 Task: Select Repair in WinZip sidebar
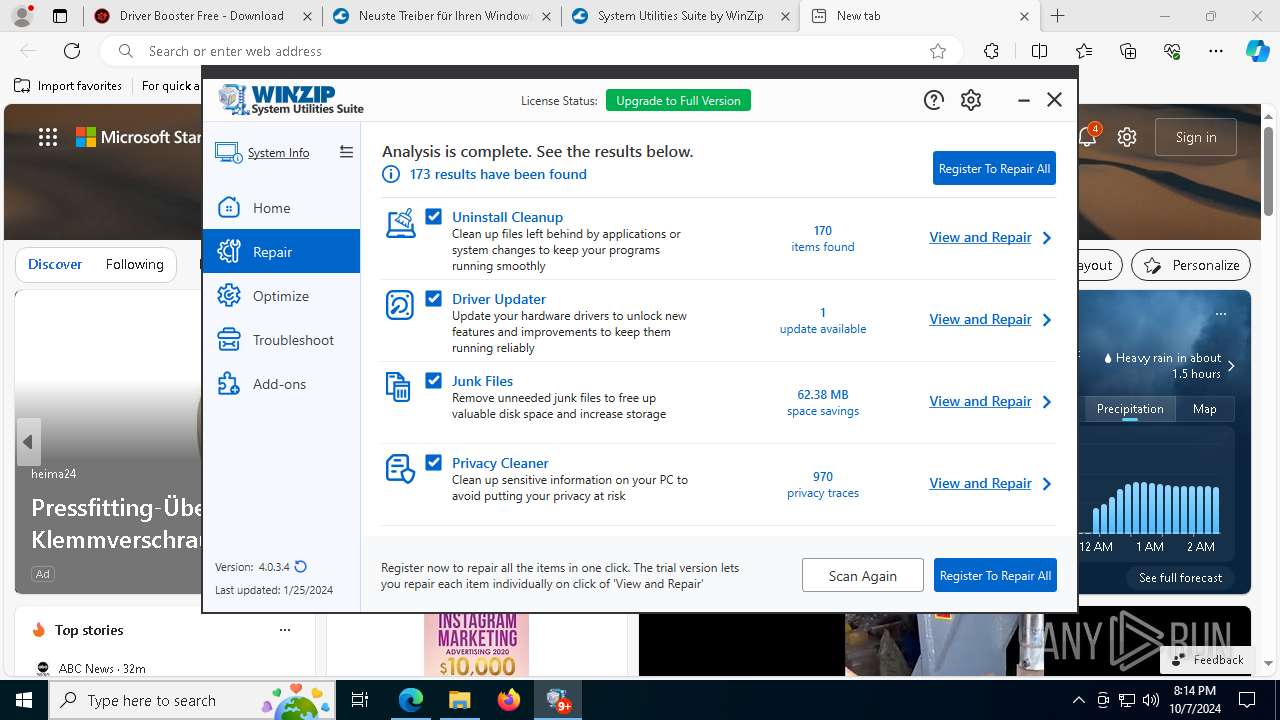pos(281,252)
